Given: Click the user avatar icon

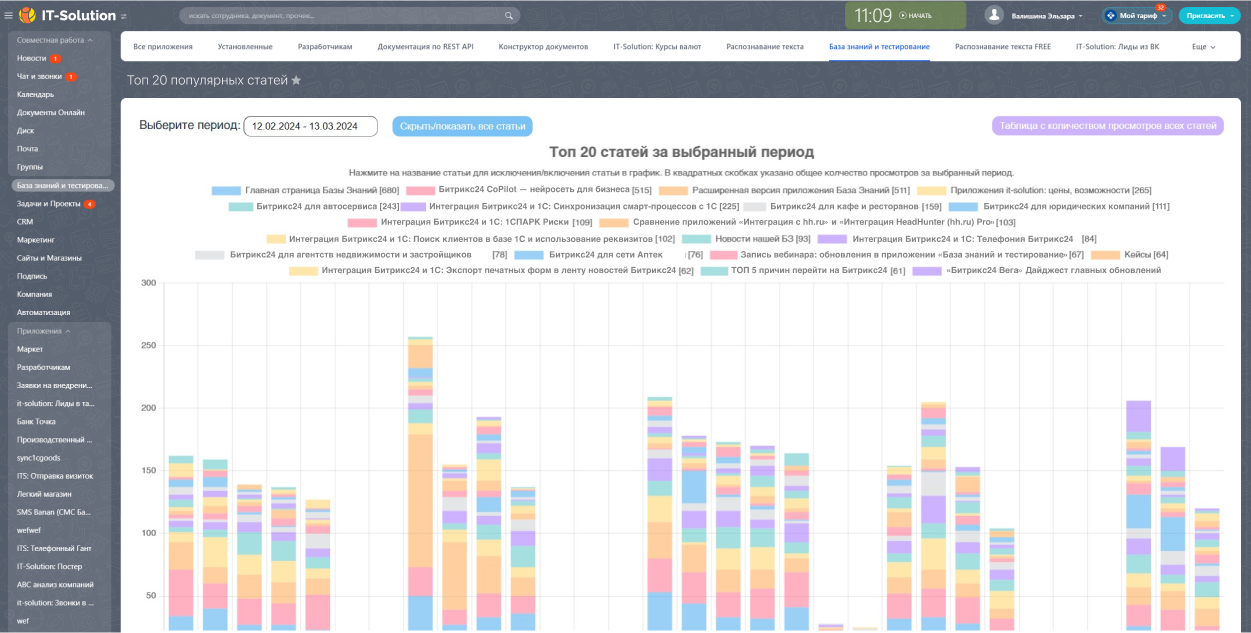Looking at the screenshot, I should pos(994,15).
